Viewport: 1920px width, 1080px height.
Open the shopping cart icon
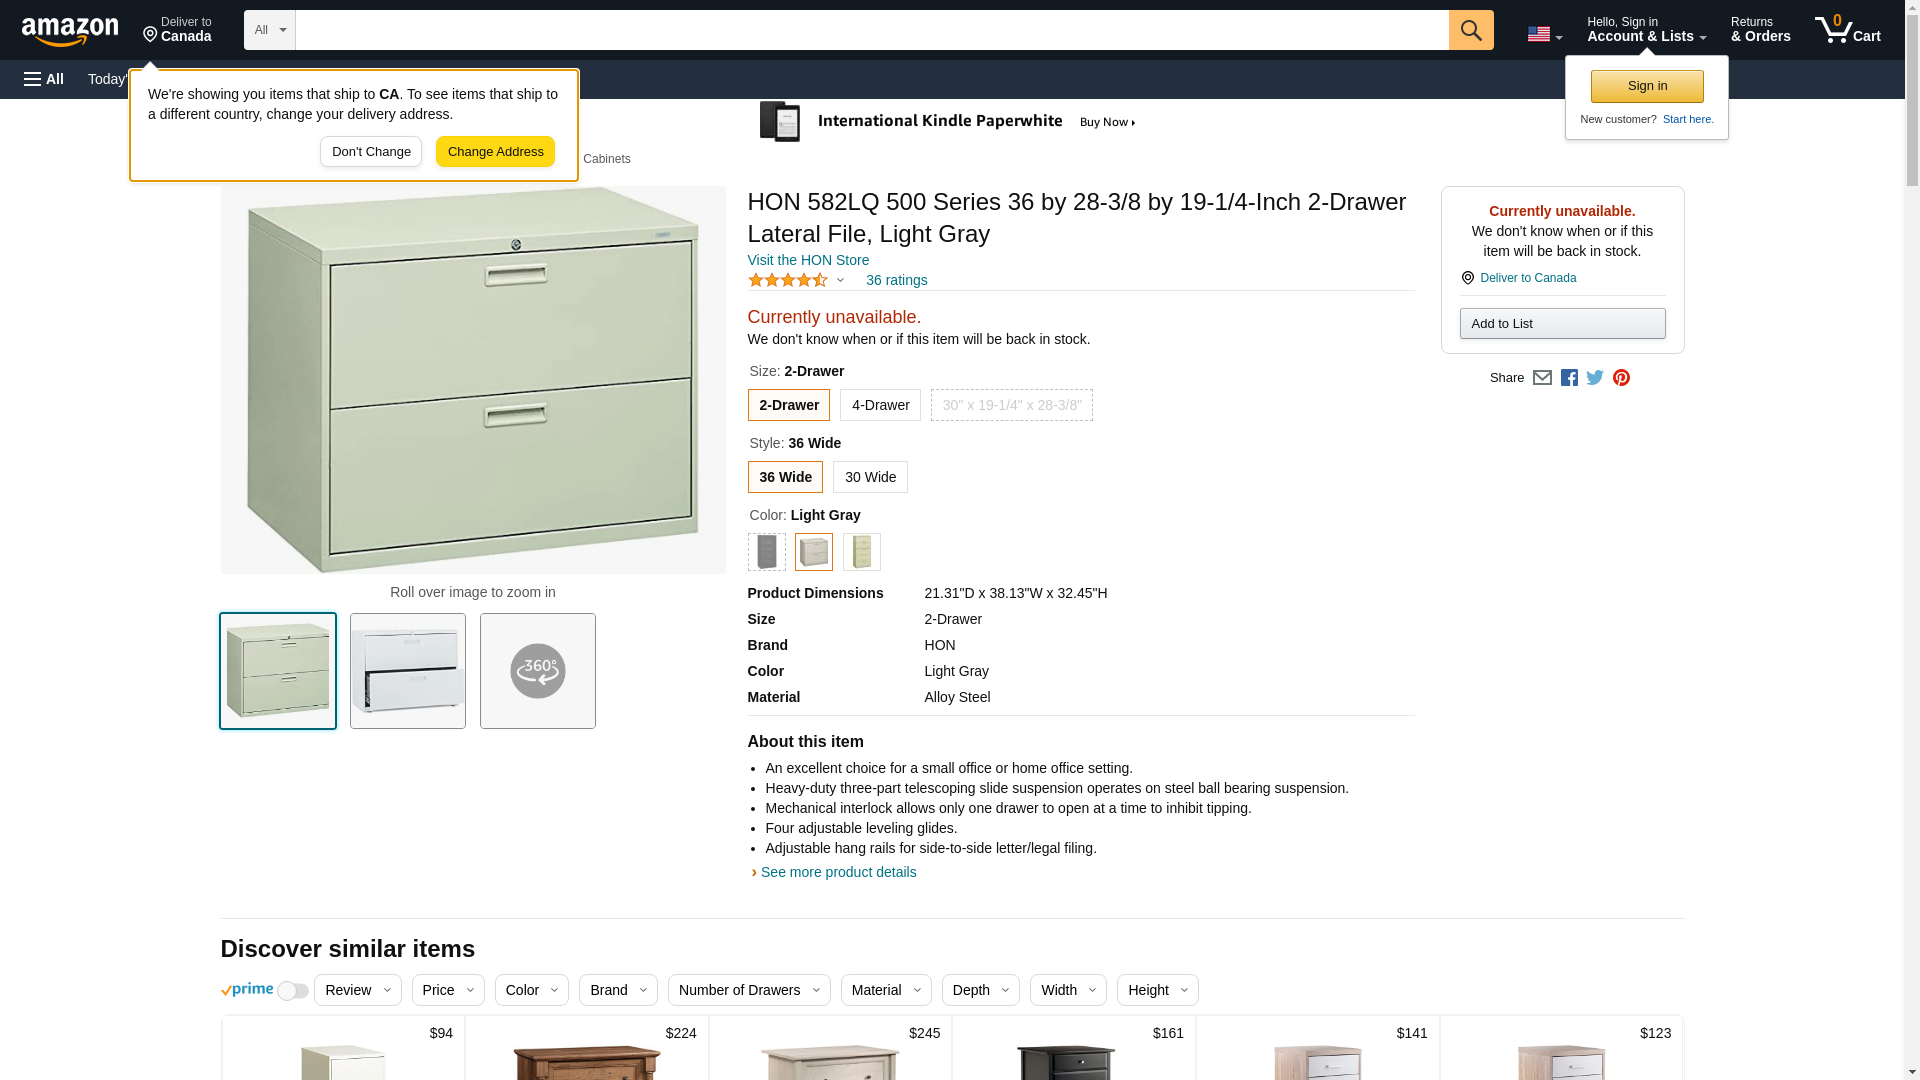tap(1847, 30)
